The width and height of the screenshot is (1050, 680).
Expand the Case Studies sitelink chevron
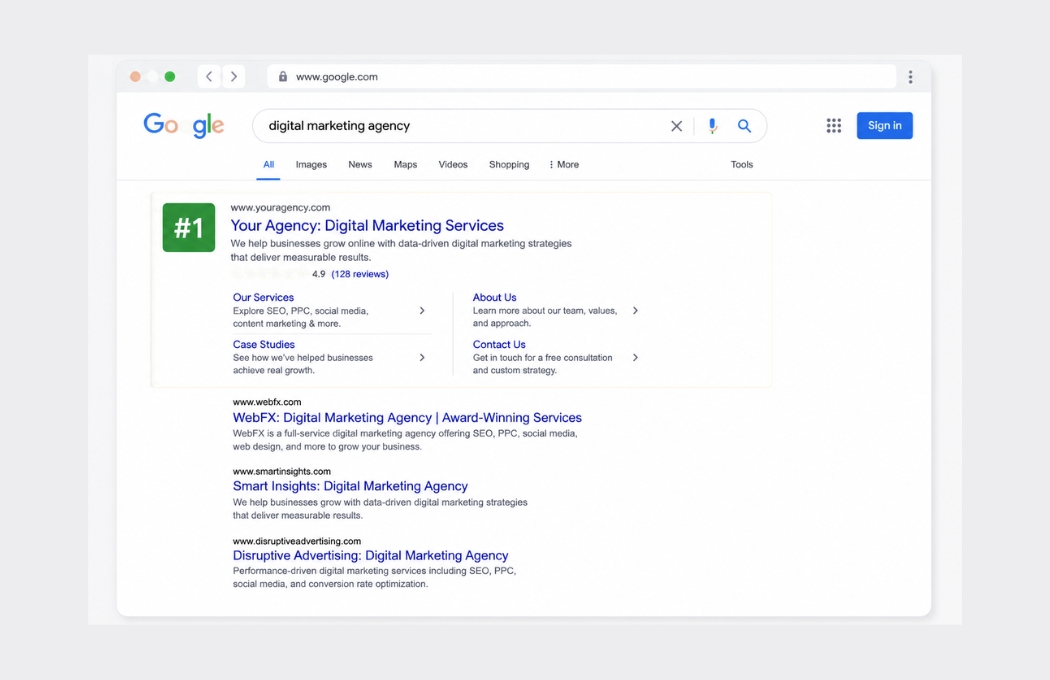click(422, 358)
